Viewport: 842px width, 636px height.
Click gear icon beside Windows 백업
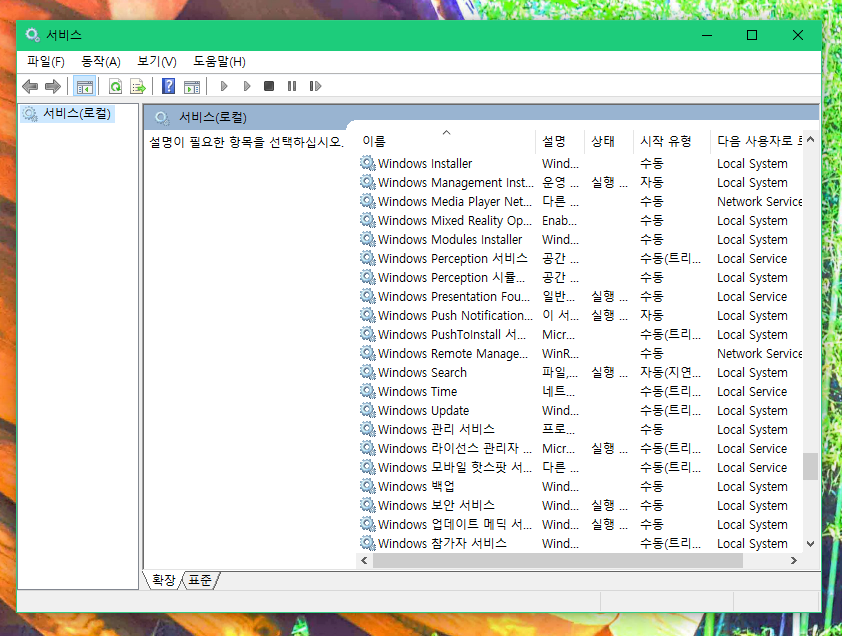tap(368, 486)
